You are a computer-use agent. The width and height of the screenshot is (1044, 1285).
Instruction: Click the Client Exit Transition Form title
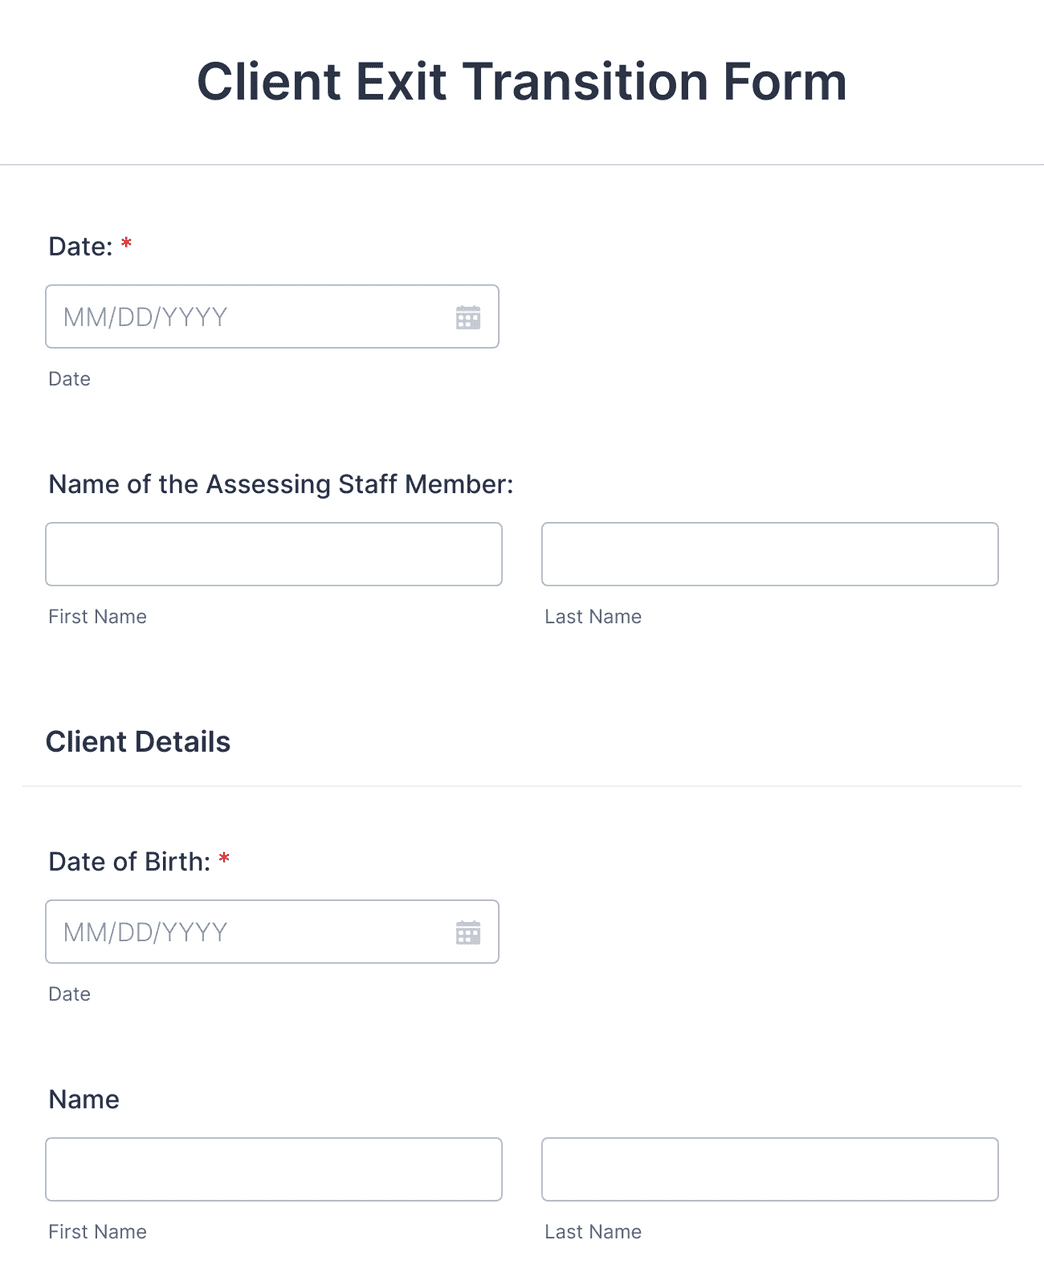point(522,80)
